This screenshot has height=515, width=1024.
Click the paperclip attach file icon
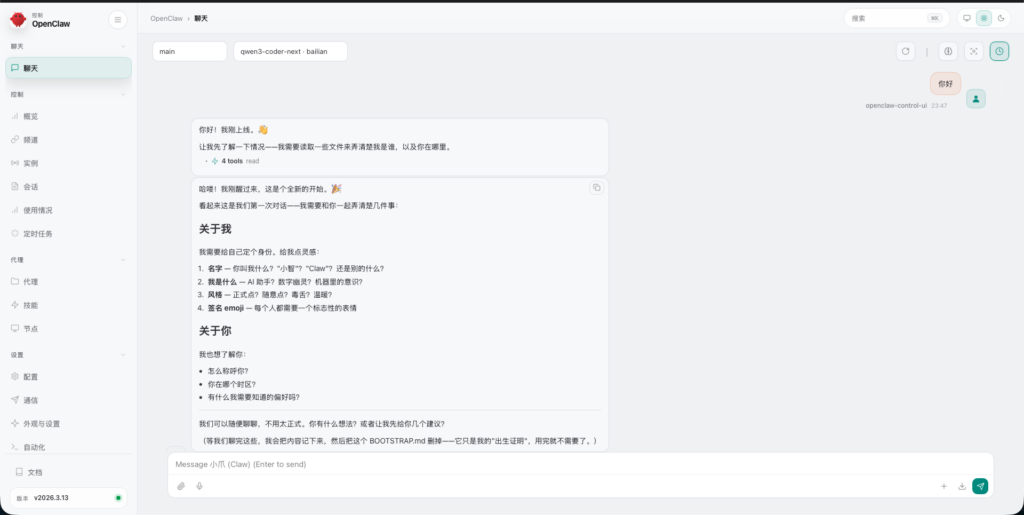(x=181, y=486)
